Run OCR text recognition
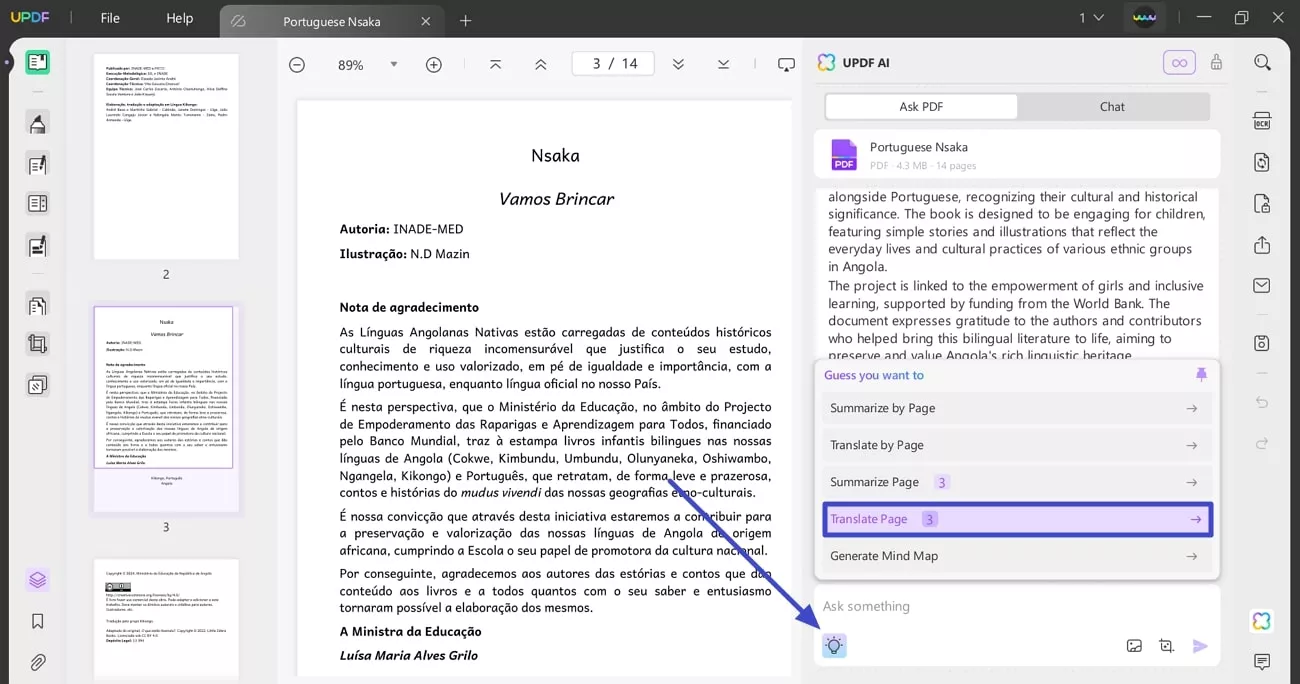 point(1262,121)
